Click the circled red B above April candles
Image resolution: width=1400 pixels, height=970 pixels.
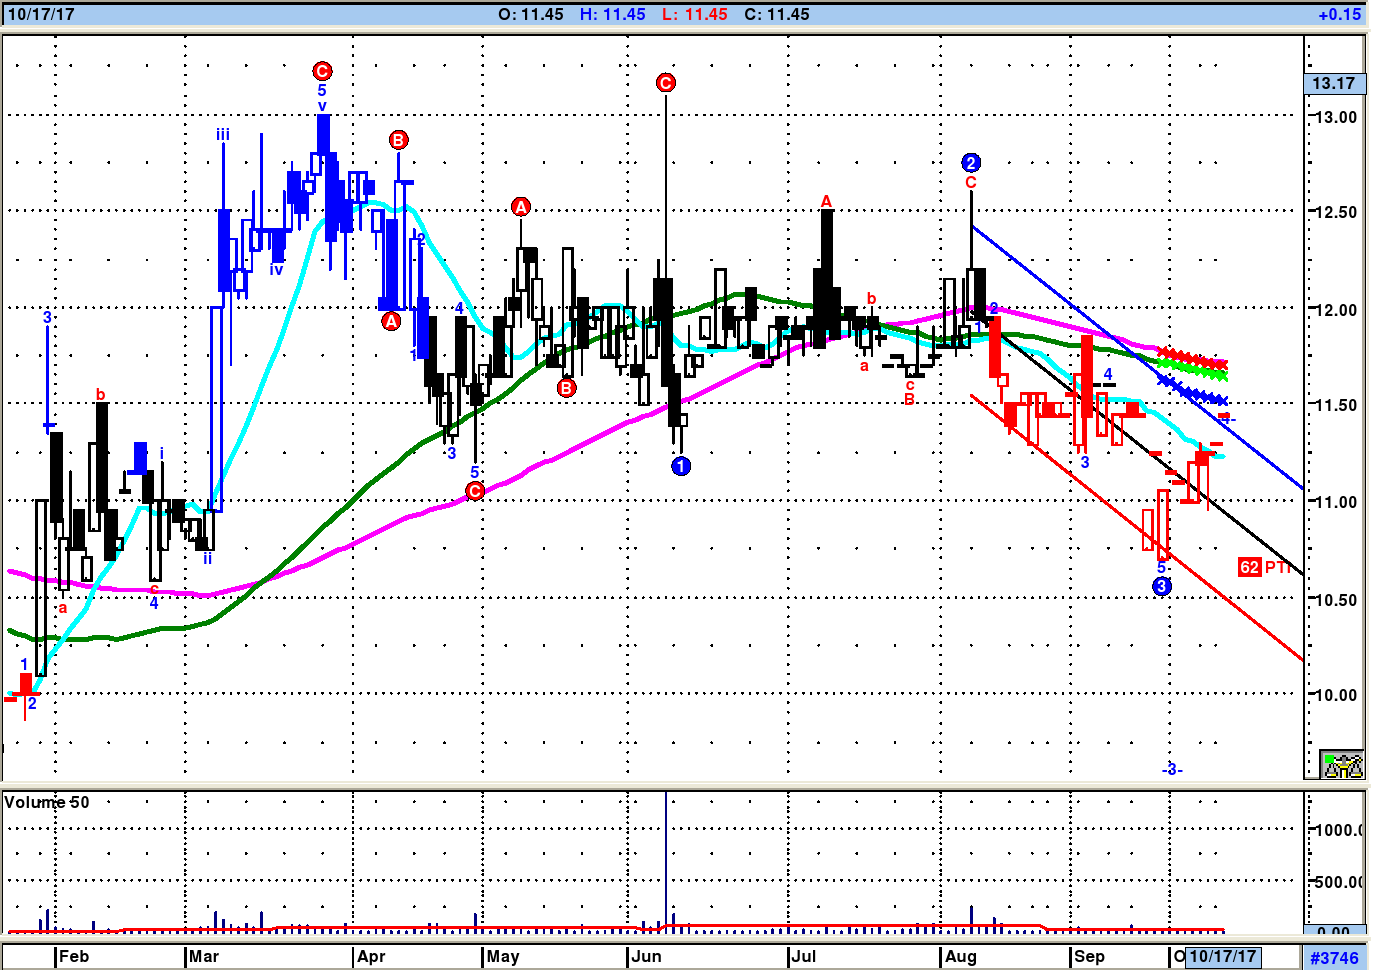click(x=398, y=140)
